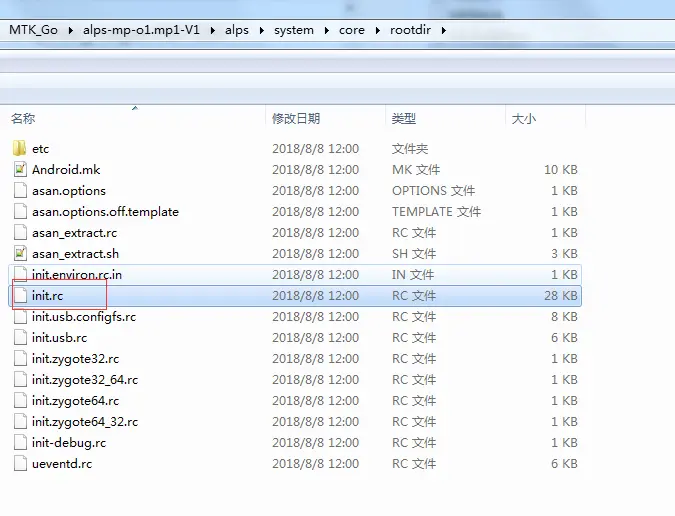This screenshot has width=675, height=516.
Task: Select the asan.options file icon
Action: tap(20, 191)
